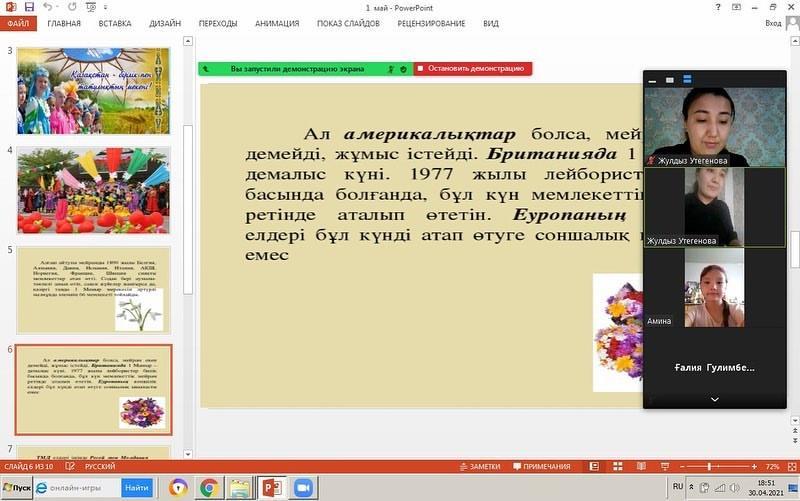Viewport: 800px width, 501px height.
Task: Click Остановить демонстрацию button
Action: tap(473, 69)
